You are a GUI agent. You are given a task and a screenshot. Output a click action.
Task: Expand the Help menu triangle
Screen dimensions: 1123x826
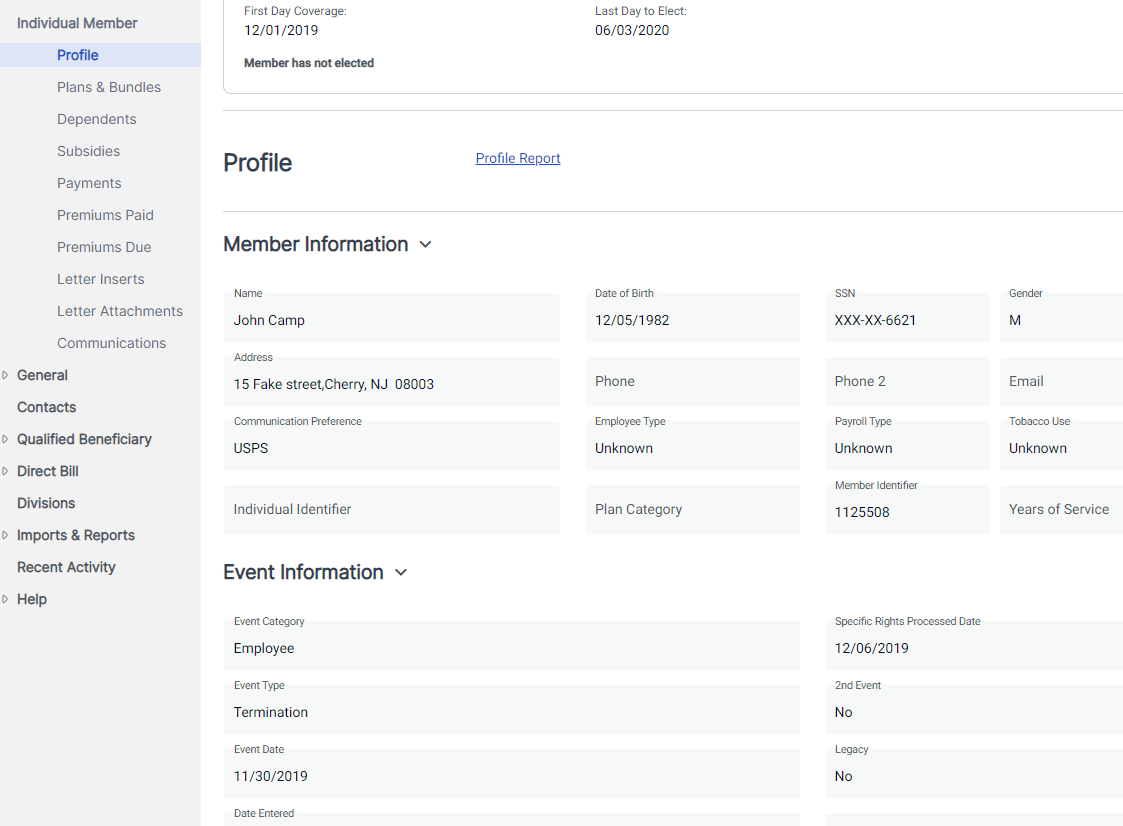point(5,599)
